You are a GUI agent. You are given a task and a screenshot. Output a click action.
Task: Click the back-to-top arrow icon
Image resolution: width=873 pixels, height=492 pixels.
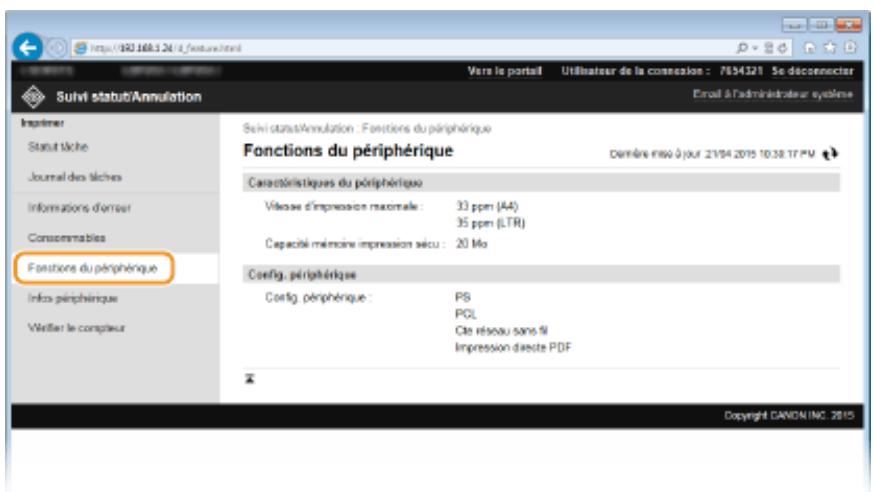tap(250, 379)
